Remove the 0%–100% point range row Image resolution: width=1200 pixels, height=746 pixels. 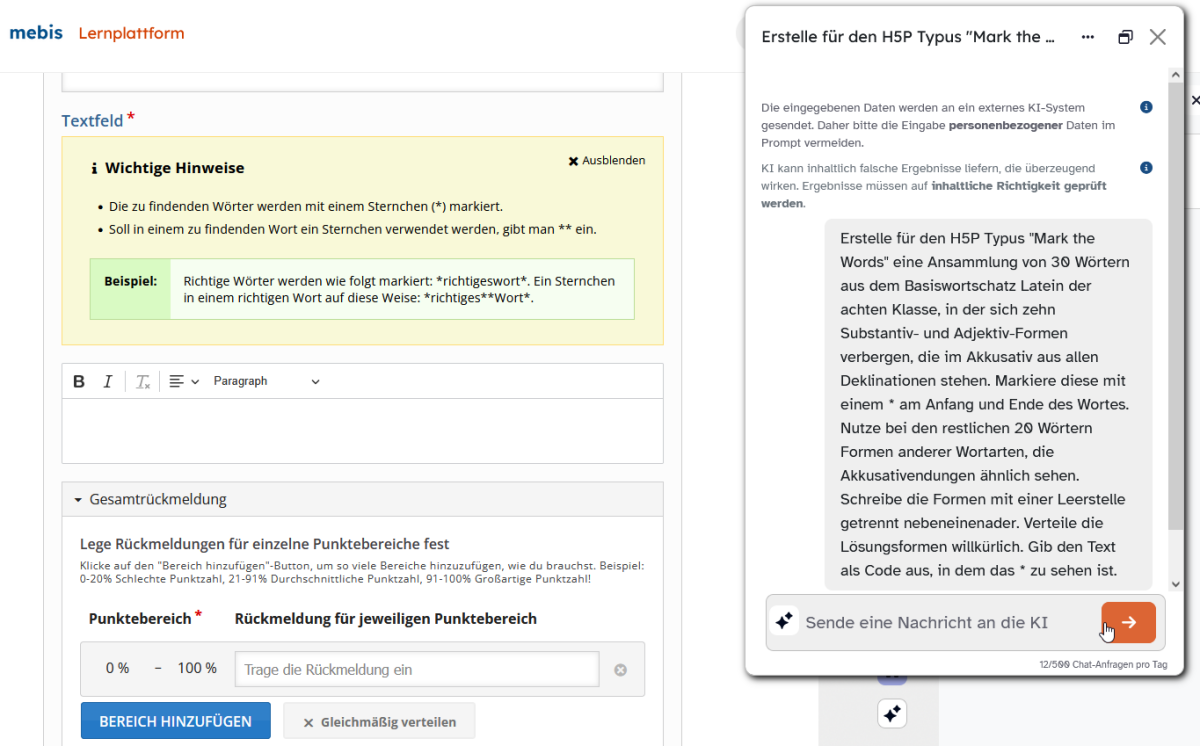[x=620, y=670]
